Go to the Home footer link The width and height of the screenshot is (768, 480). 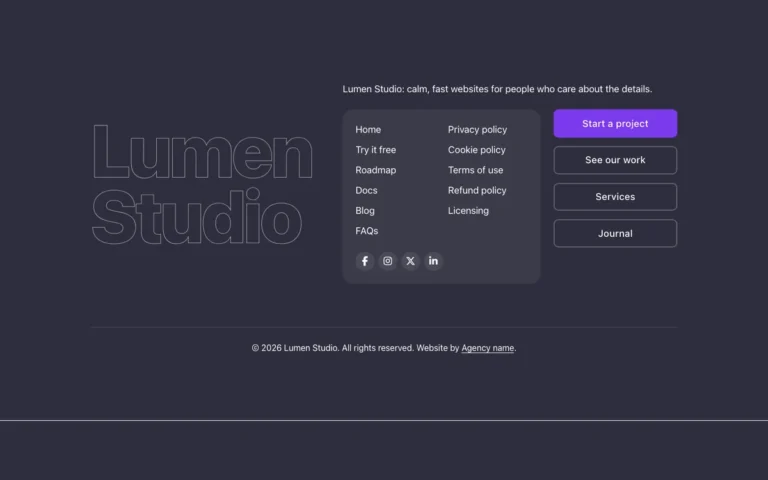pos(368,130)
